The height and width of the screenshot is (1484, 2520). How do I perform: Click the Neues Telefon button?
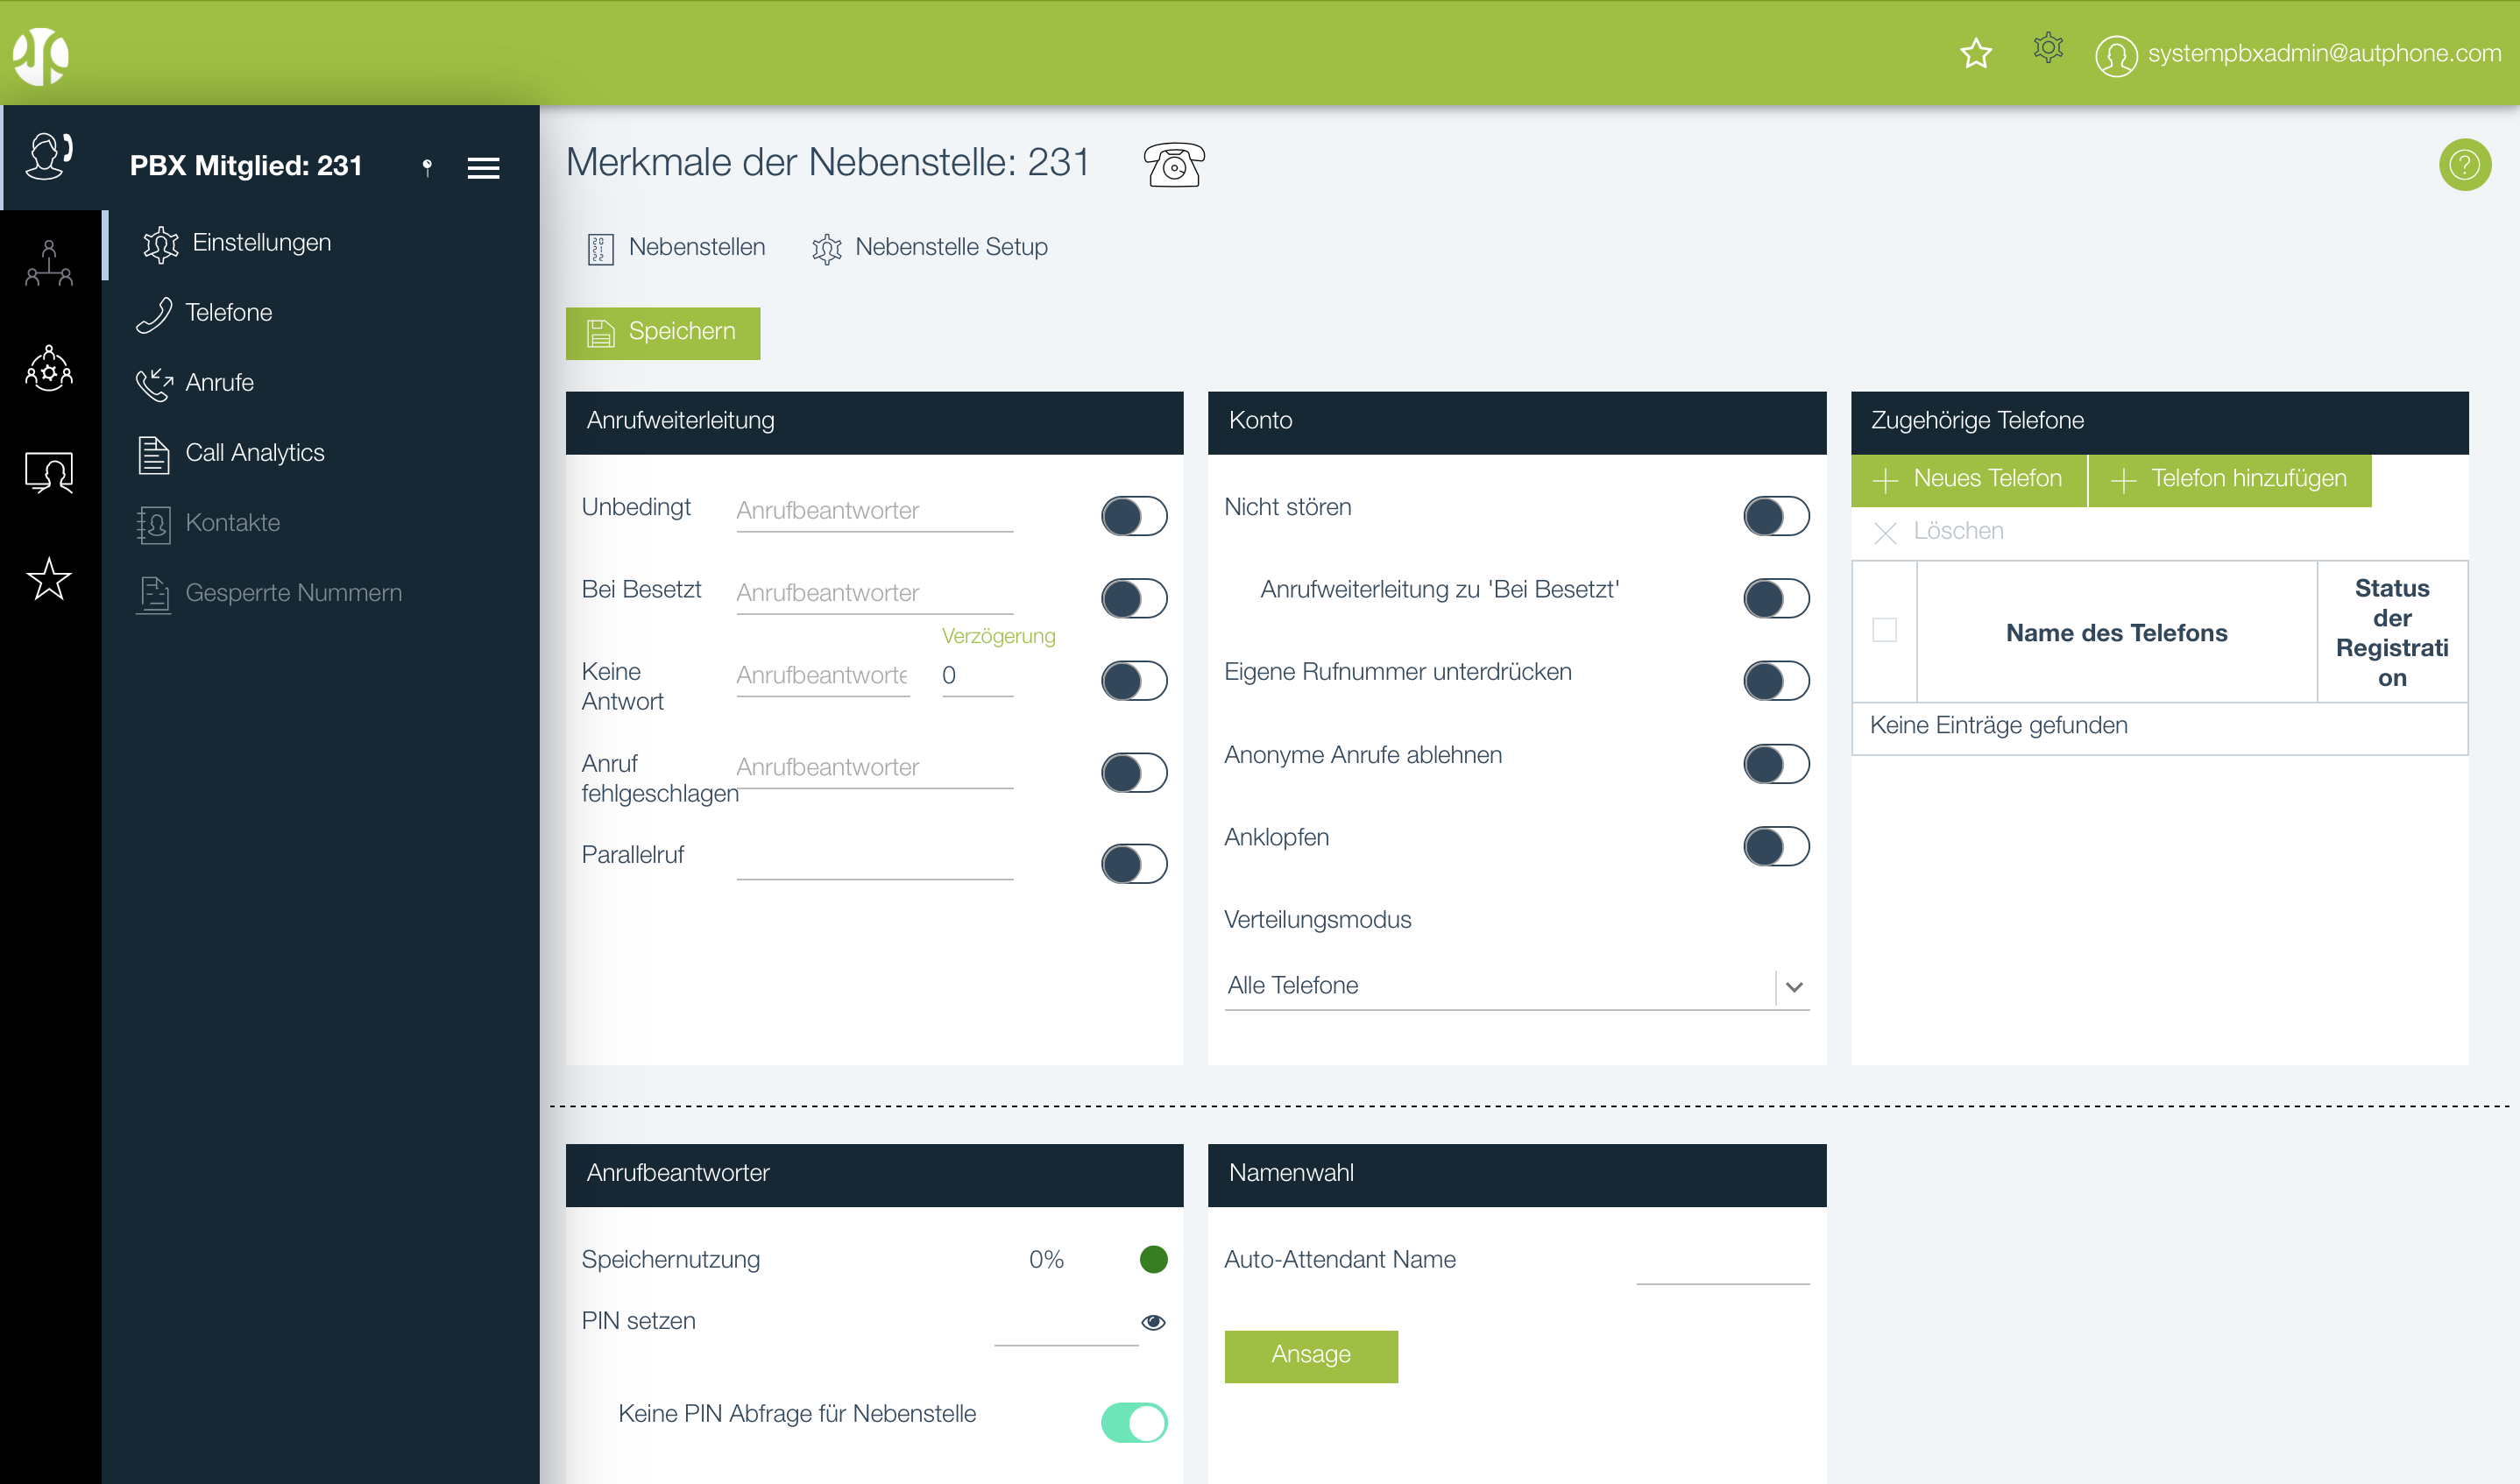pyautogui.click(x=1968, y=479)
